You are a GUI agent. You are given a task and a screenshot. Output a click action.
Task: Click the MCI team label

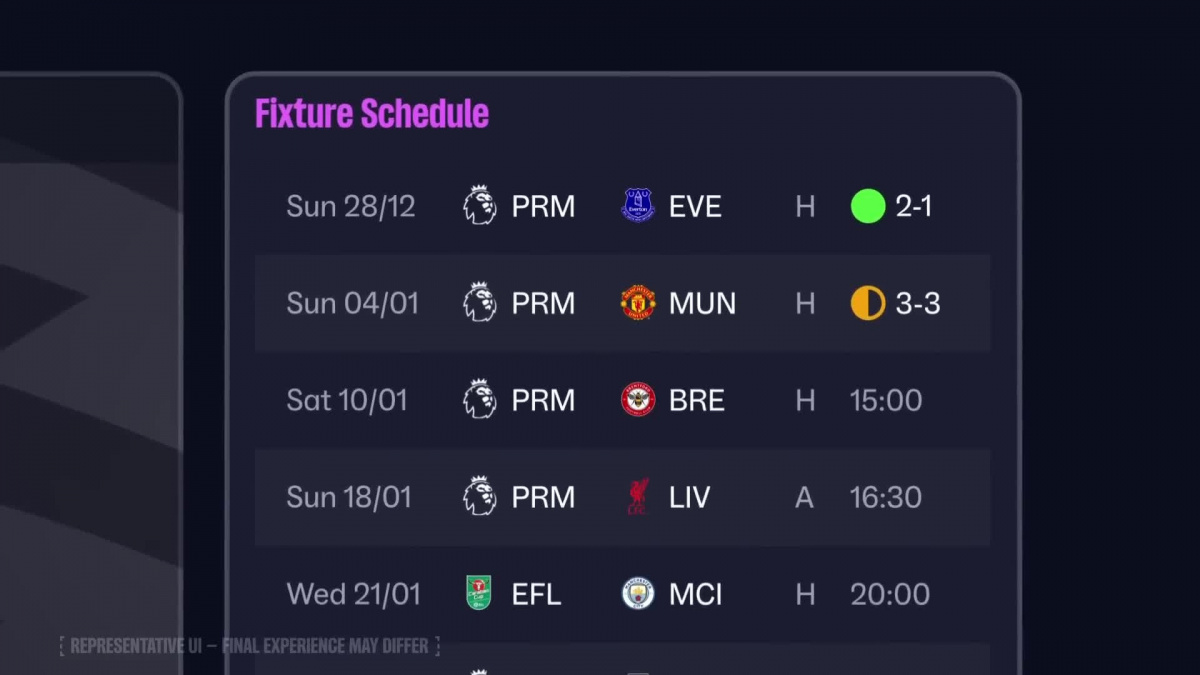[x=696, y=594]
